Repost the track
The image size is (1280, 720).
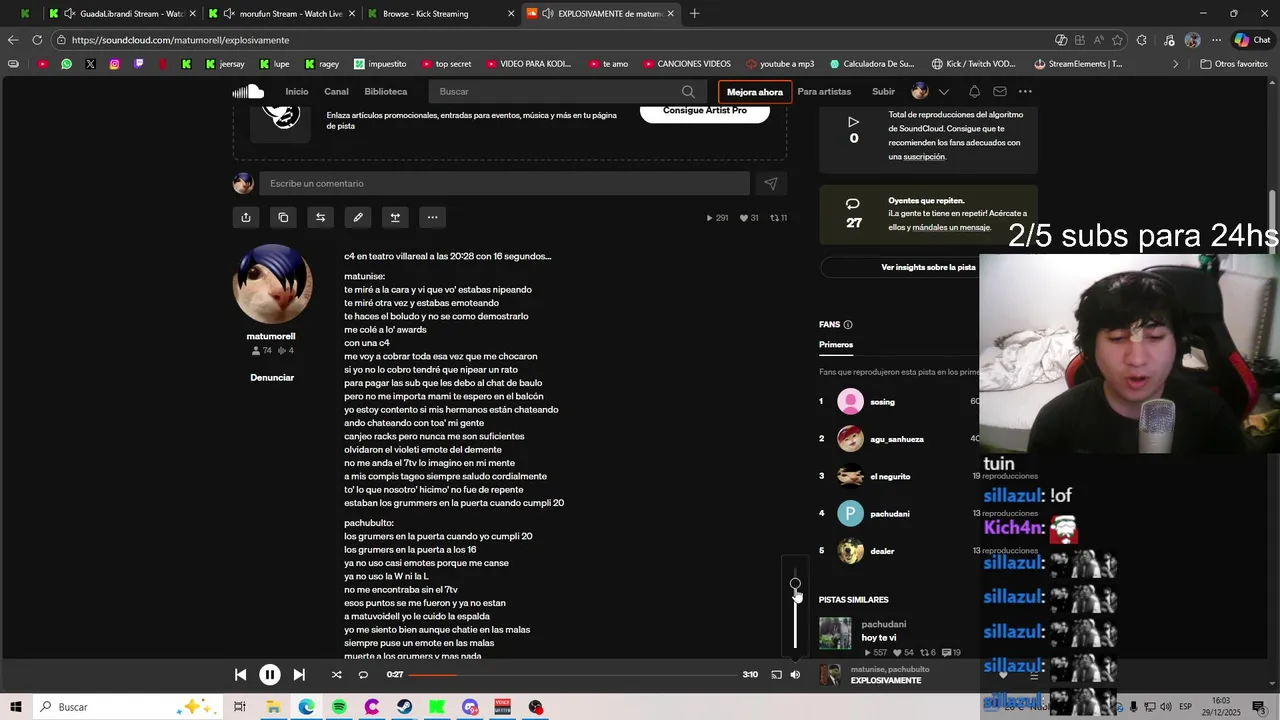pos(320,217)
